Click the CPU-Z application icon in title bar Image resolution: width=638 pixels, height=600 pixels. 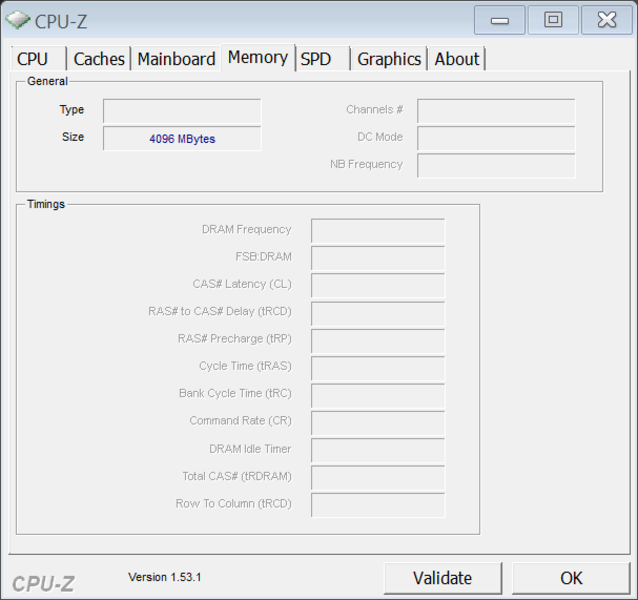17,20
